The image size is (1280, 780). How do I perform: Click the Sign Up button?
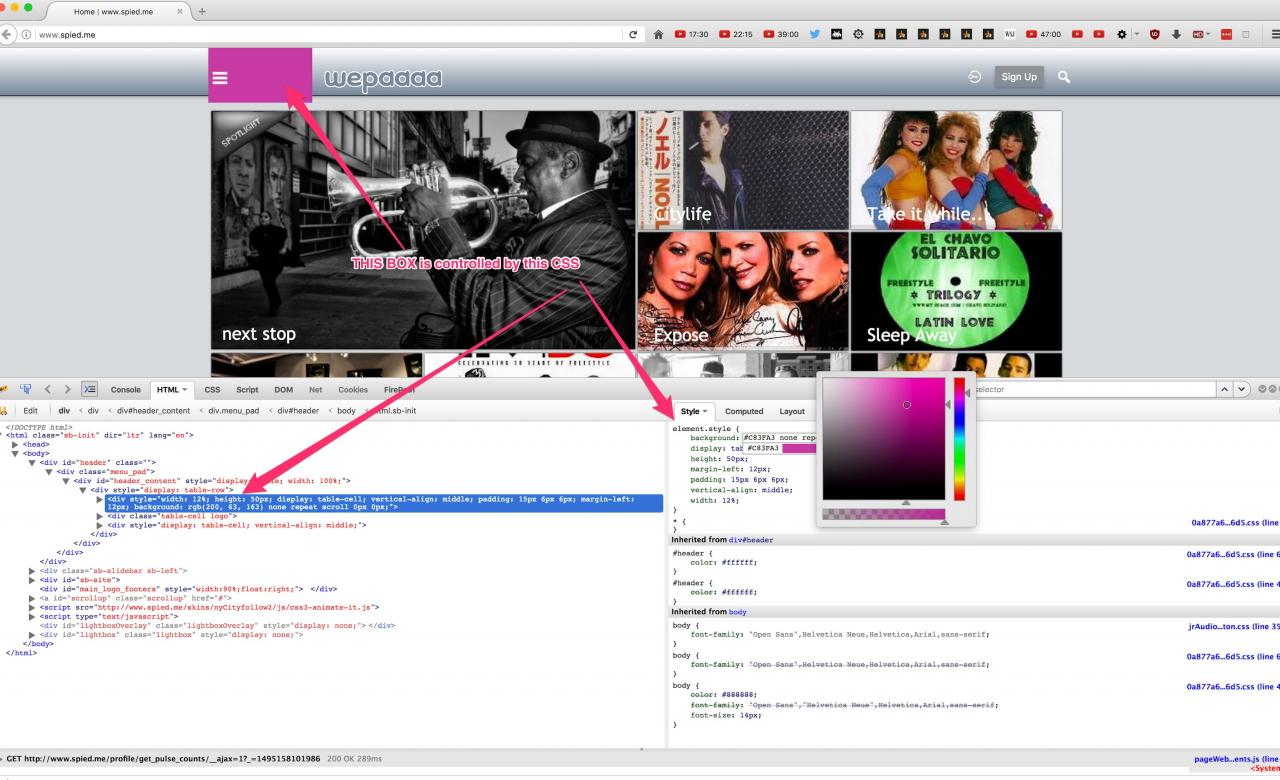point(1019,76)
